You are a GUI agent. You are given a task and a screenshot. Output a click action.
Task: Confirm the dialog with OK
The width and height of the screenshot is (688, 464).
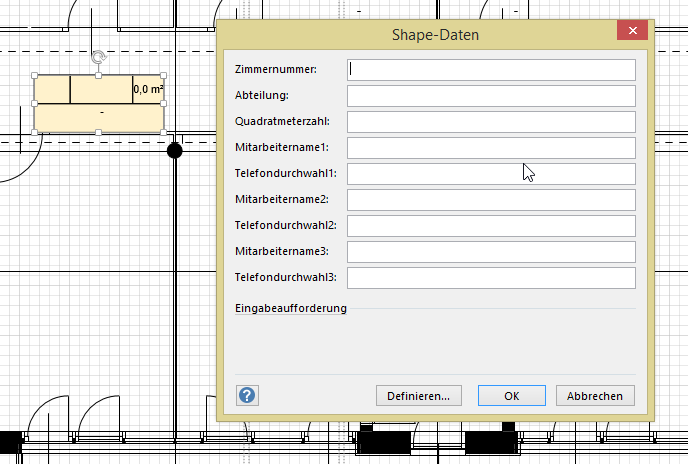[x=511, y=396]
